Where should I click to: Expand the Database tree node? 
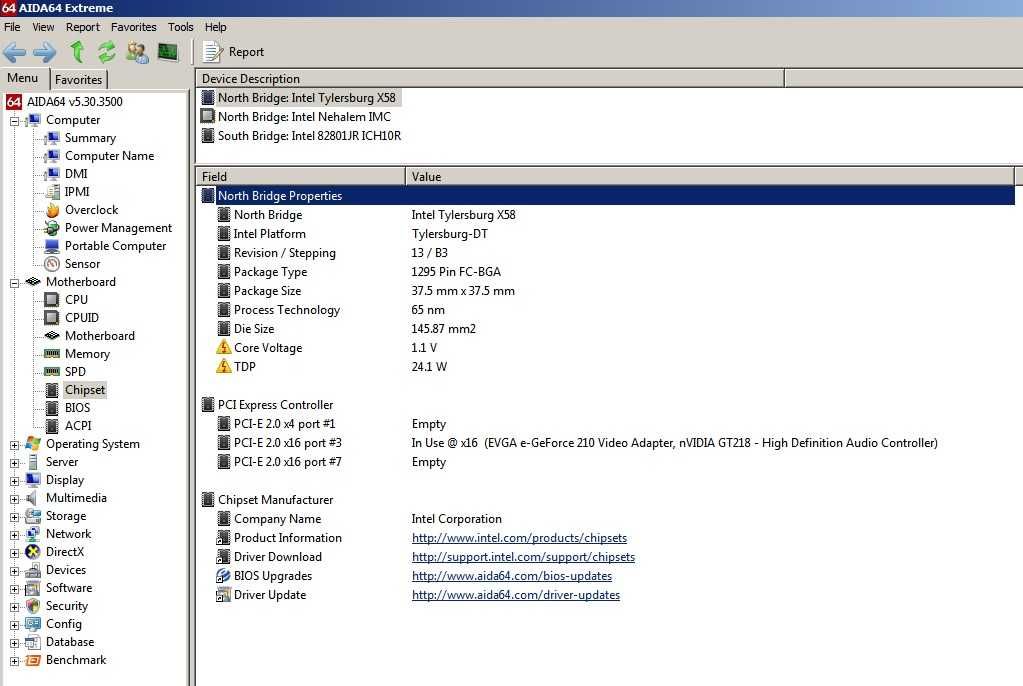[14, 643]
